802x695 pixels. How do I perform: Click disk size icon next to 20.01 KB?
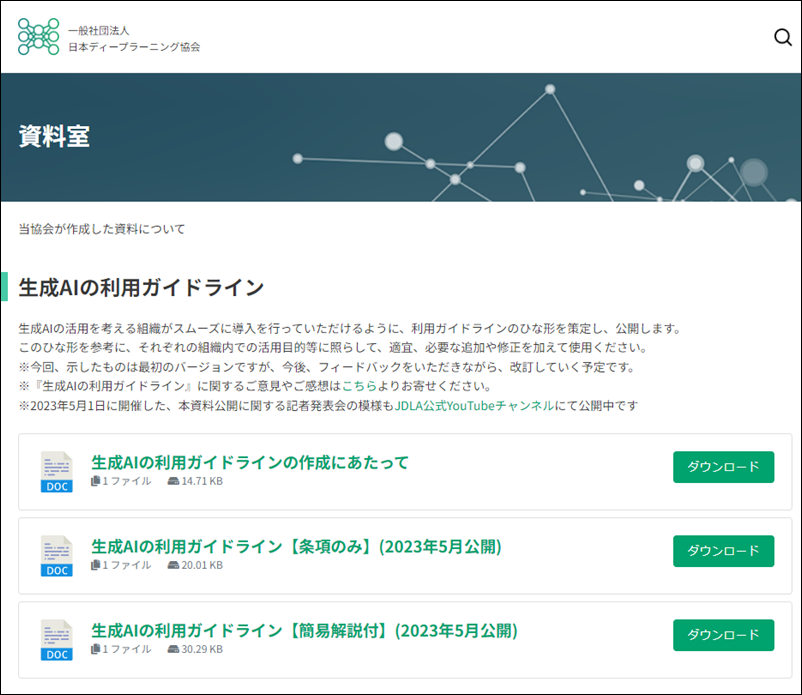click(173, 565)
